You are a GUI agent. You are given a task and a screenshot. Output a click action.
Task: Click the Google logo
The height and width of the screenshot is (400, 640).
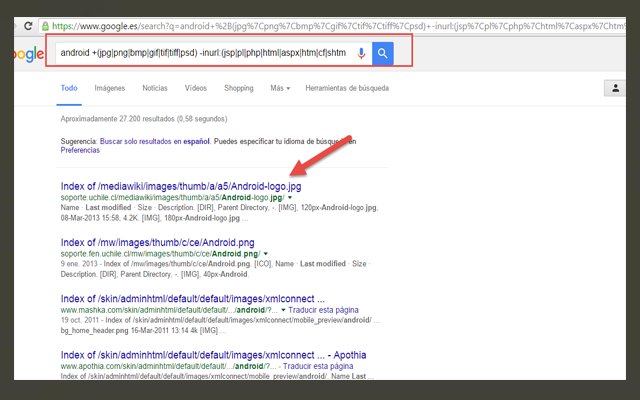click(x=29, y=54)
